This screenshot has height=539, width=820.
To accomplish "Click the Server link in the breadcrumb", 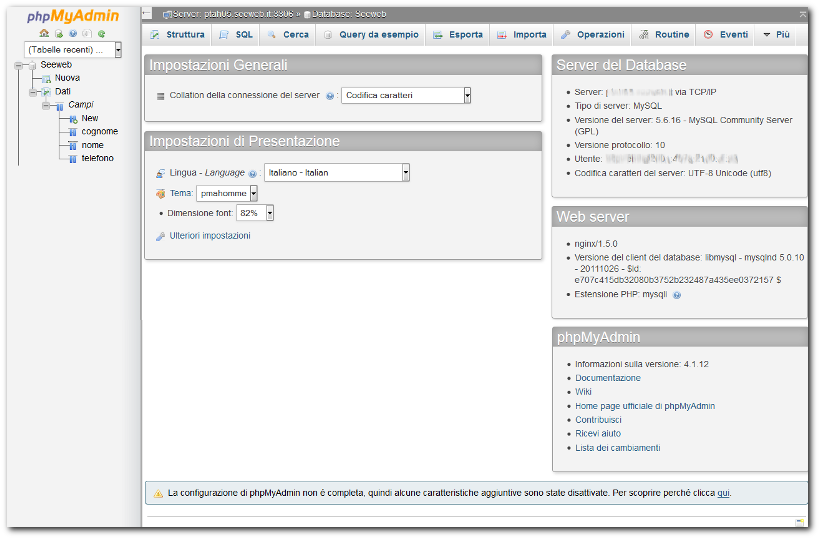I will click(233, 15).
